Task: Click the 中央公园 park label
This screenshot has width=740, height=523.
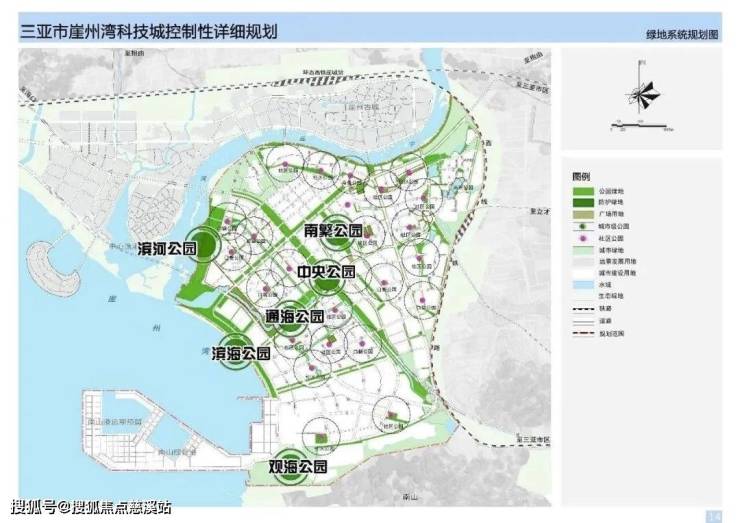Action: (326, 272)
